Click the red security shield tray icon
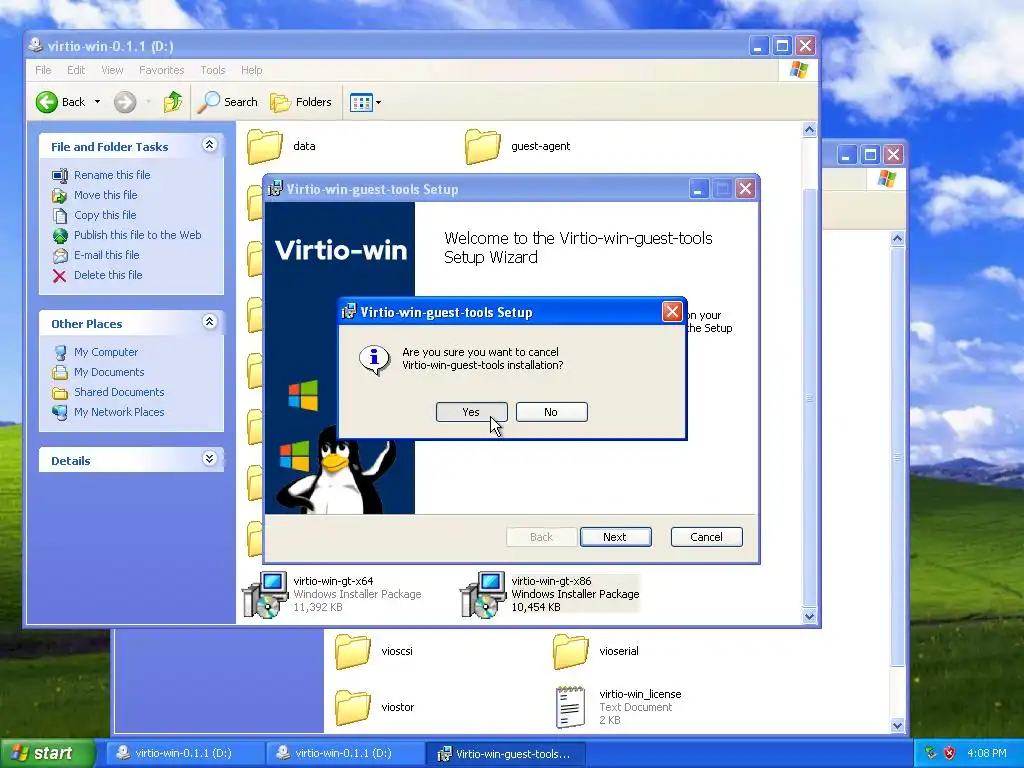The height and width of the screenshot is (768, 1024). click(x=949, y=753)
